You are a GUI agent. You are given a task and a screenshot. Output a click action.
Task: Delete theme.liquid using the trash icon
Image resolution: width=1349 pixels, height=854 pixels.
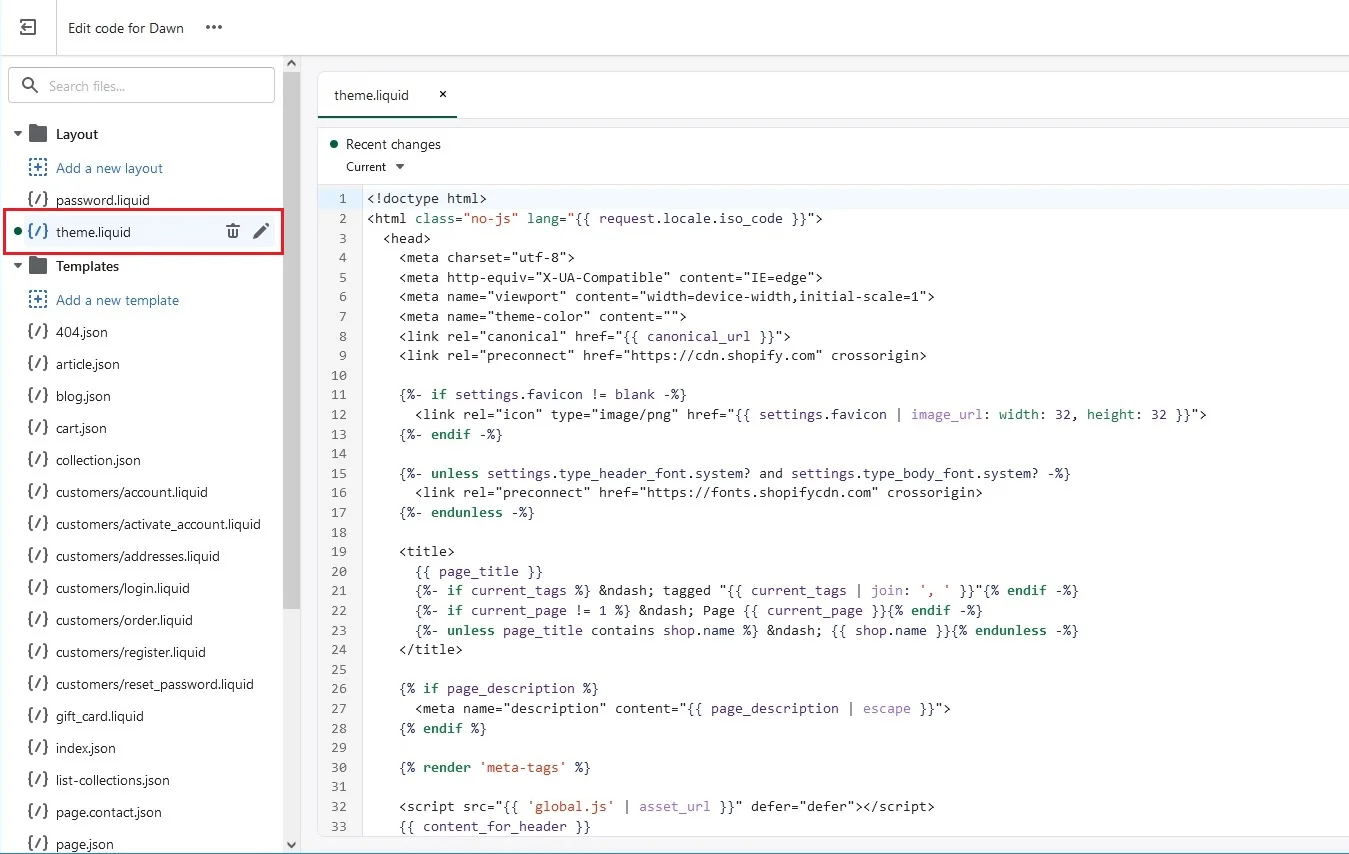tap(233, 231)
